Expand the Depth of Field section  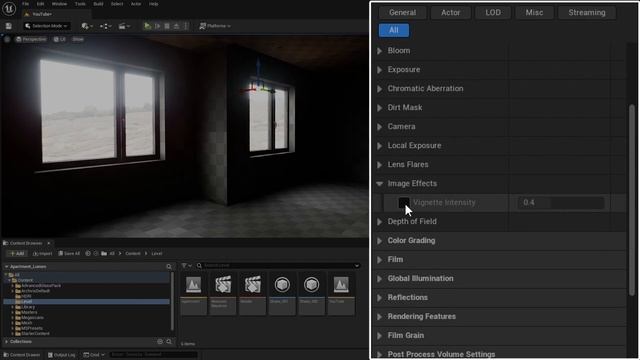380,222
